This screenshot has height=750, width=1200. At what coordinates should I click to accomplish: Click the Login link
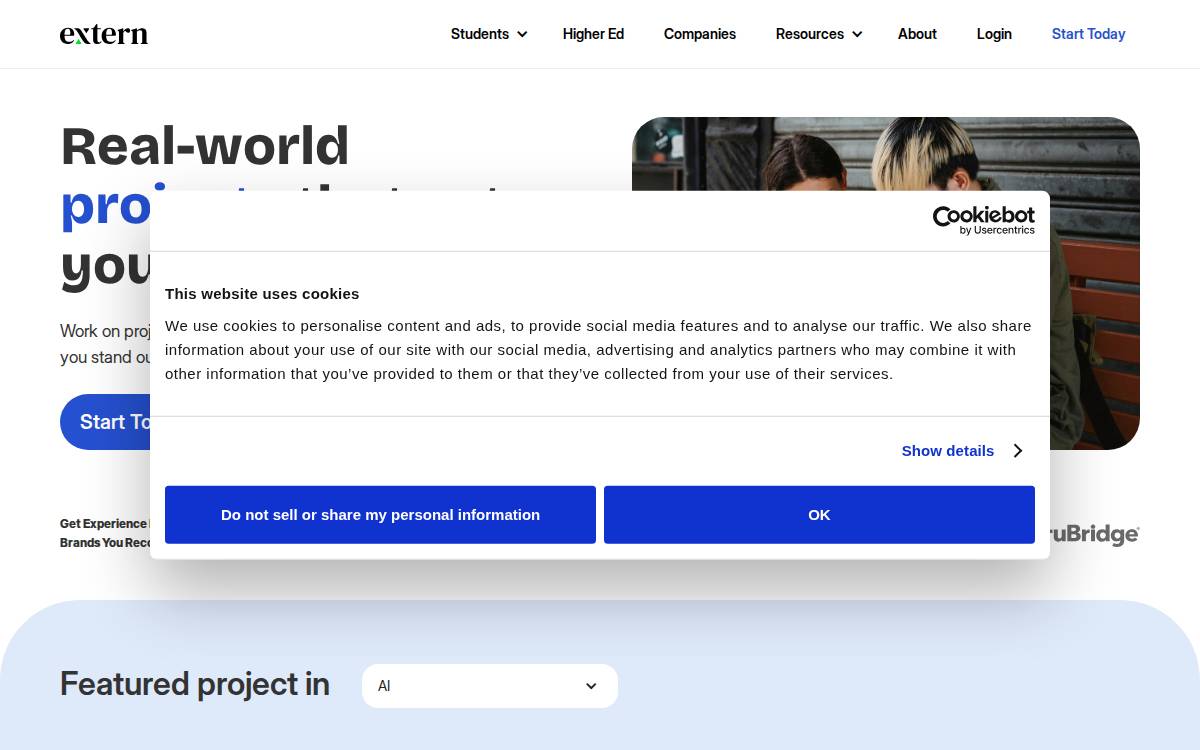(x=994, y=34)
